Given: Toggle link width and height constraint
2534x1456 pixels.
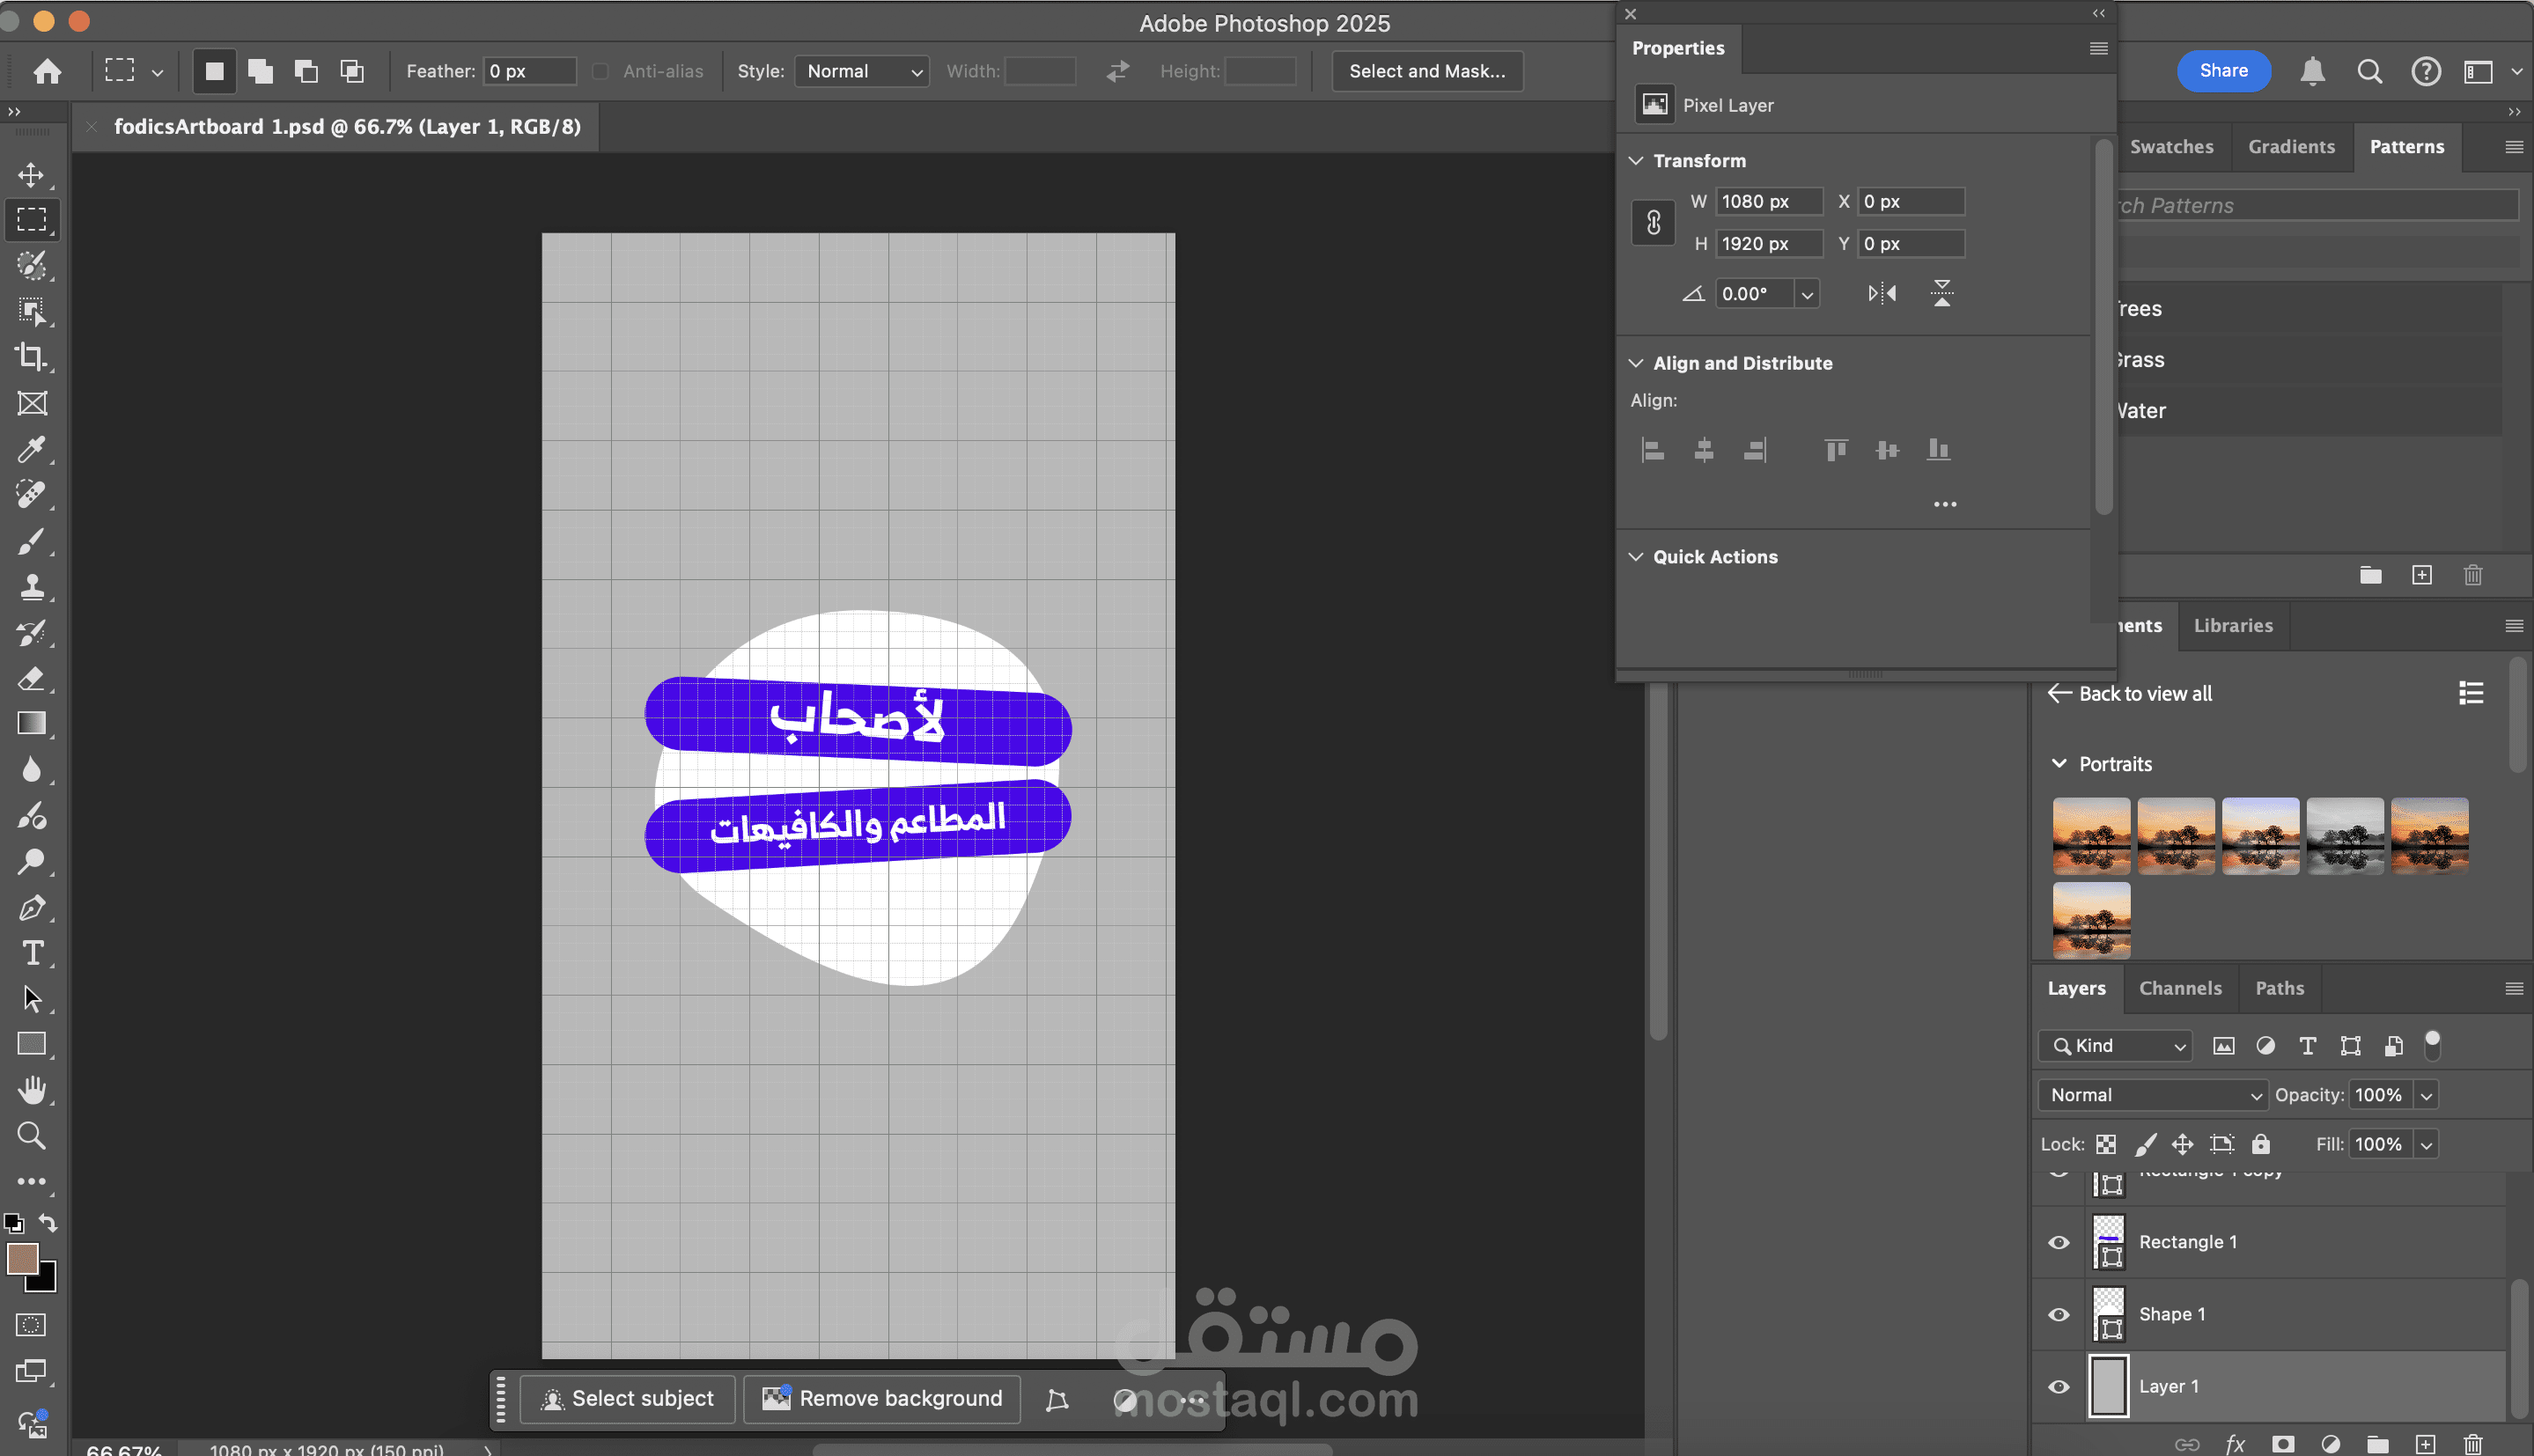Looking at the screenshot, I should pyautogui.click(x=1653, y=222).
